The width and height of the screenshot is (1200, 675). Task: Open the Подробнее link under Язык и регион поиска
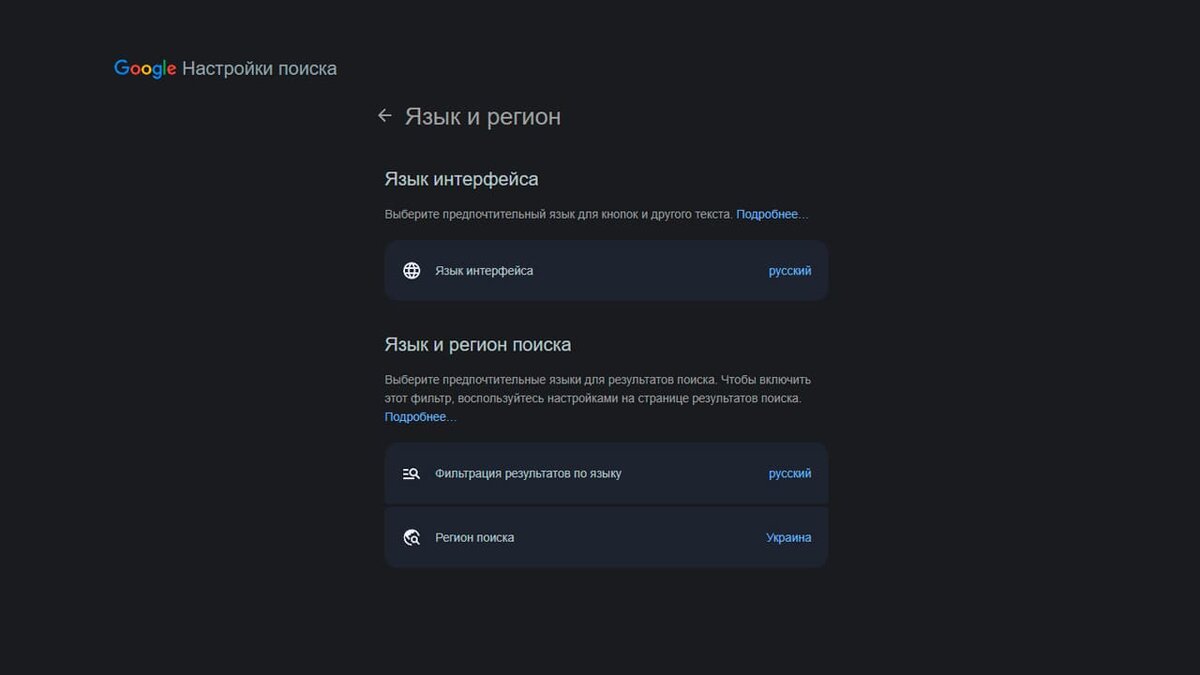click(x=420, y=417)
